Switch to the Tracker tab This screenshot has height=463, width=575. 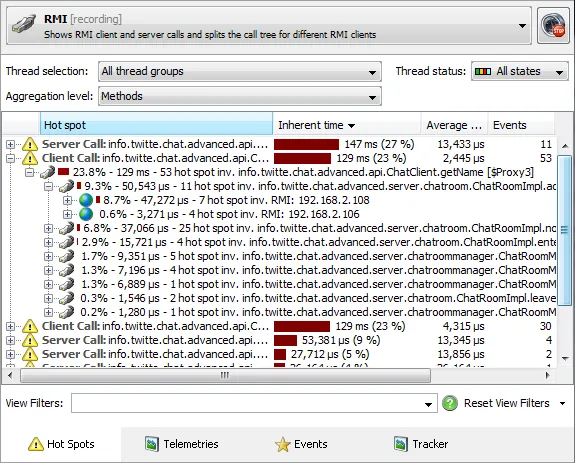(421, 444)
